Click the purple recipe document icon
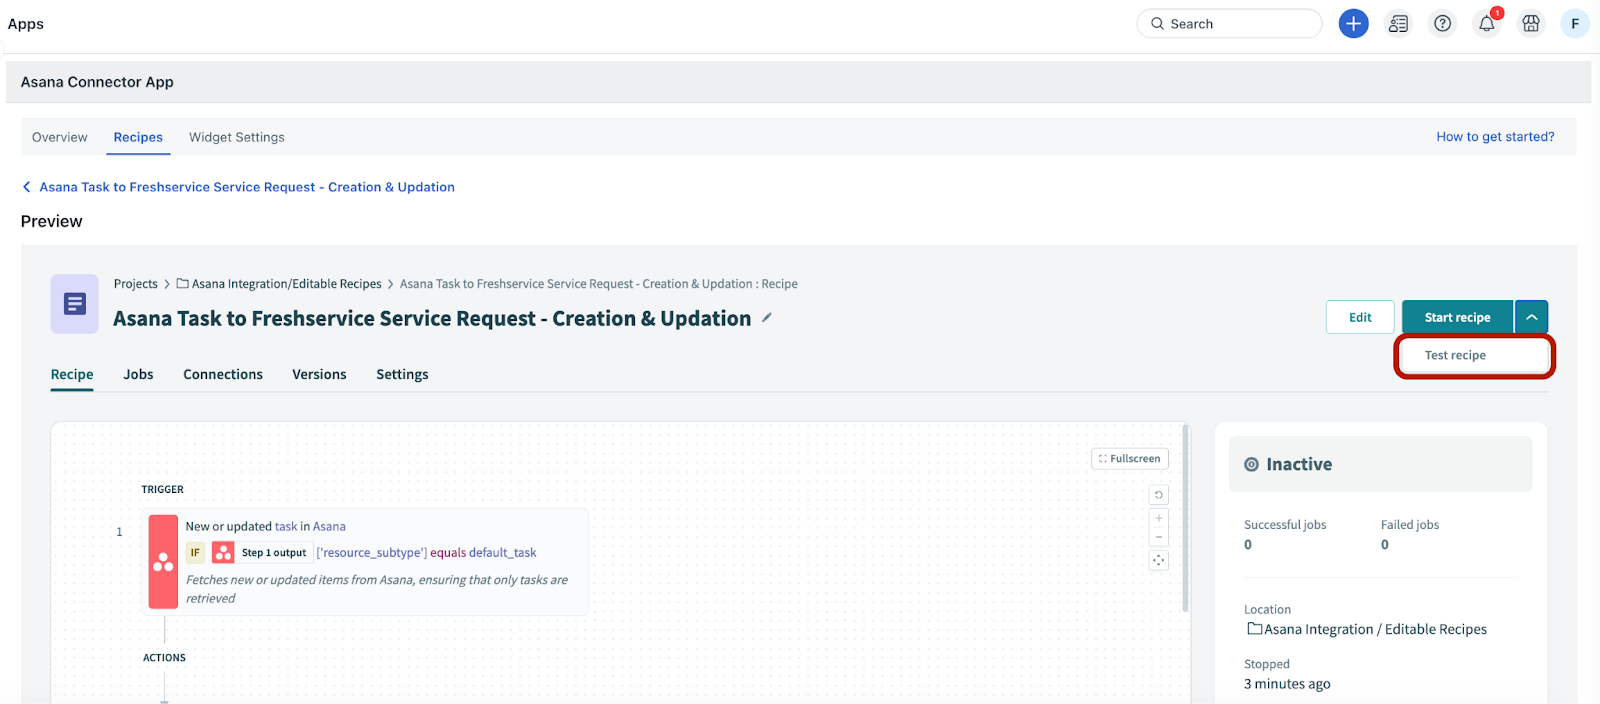 pos(75,304)
